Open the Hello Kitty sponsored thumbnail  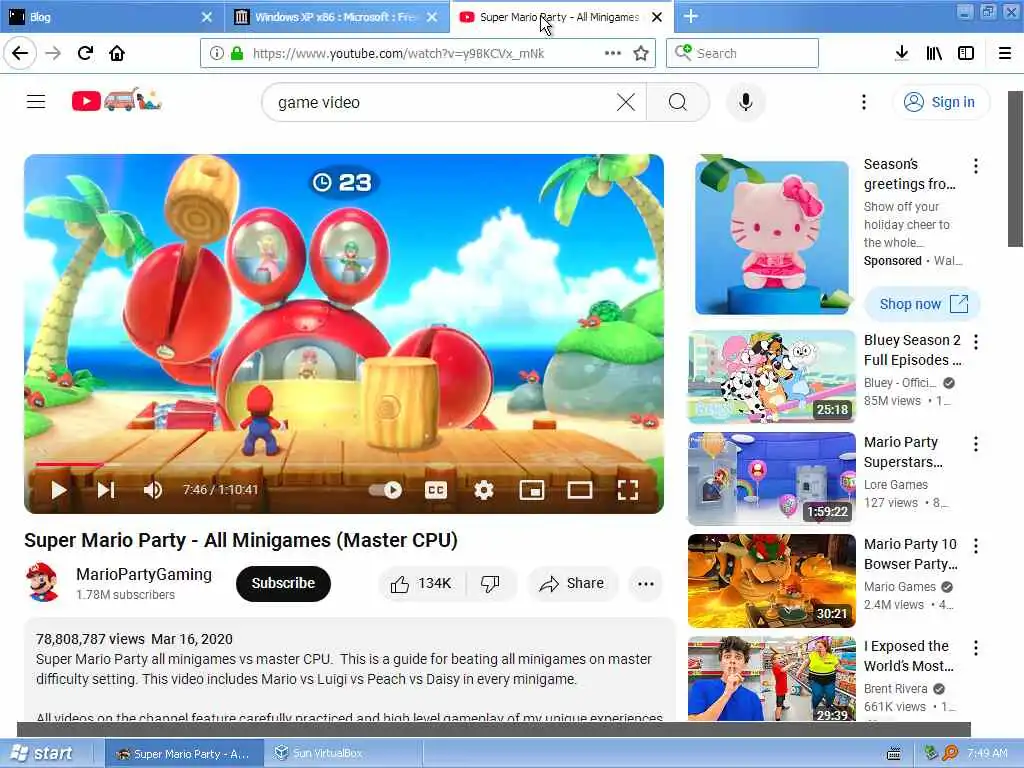(771, 237)
